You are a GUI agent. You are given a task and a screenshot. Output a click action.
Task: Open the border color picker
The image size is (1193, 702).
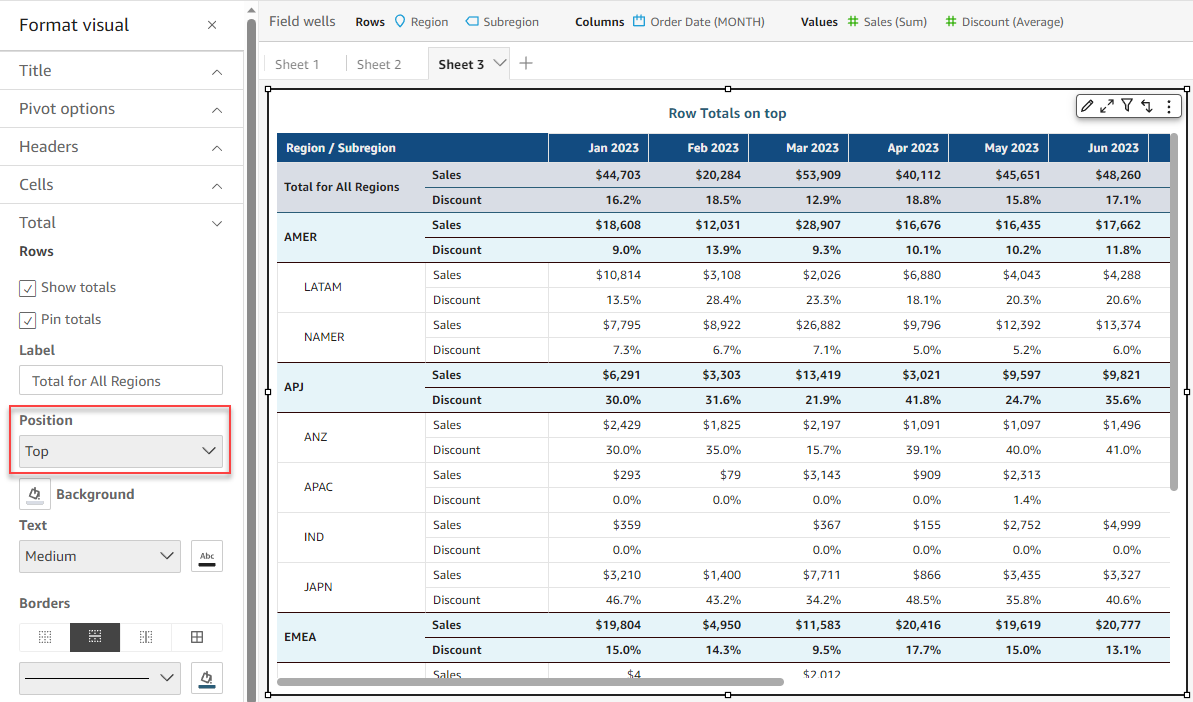207,678
